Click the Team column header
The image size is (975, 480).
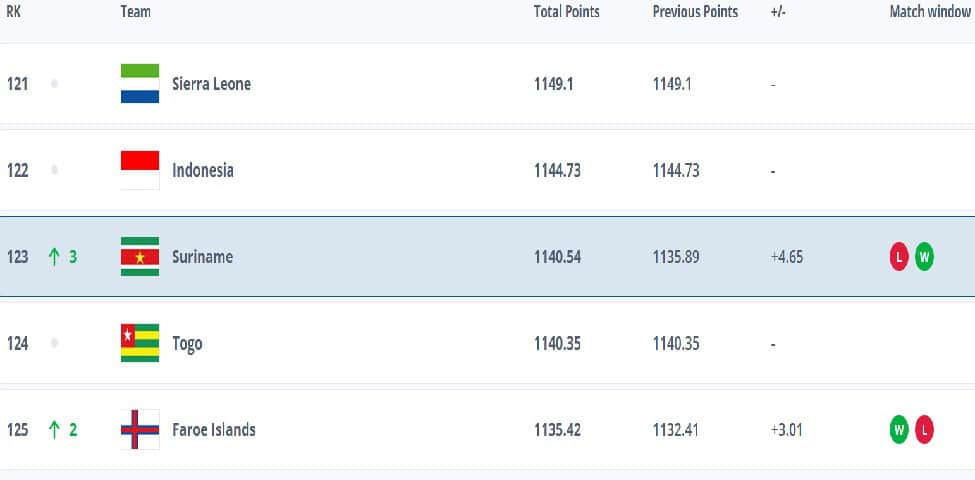135,12
